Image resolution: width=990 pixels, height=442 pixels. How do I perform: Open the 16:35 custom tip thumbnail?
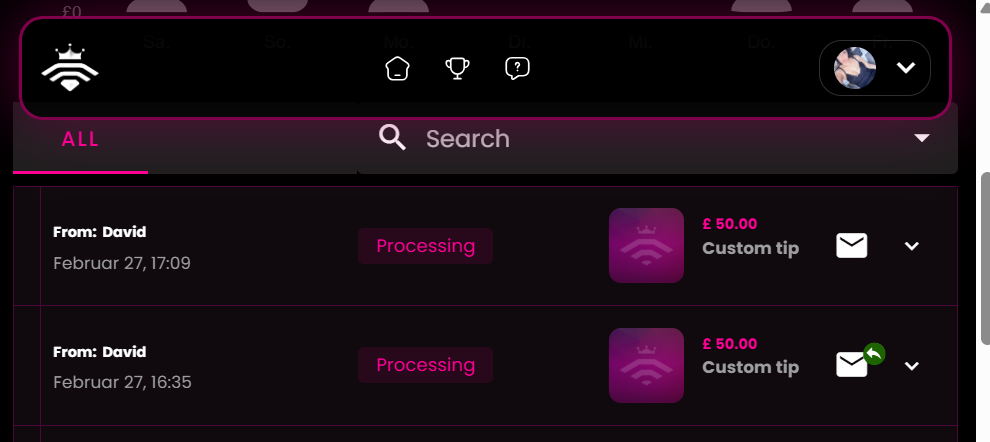646,365
